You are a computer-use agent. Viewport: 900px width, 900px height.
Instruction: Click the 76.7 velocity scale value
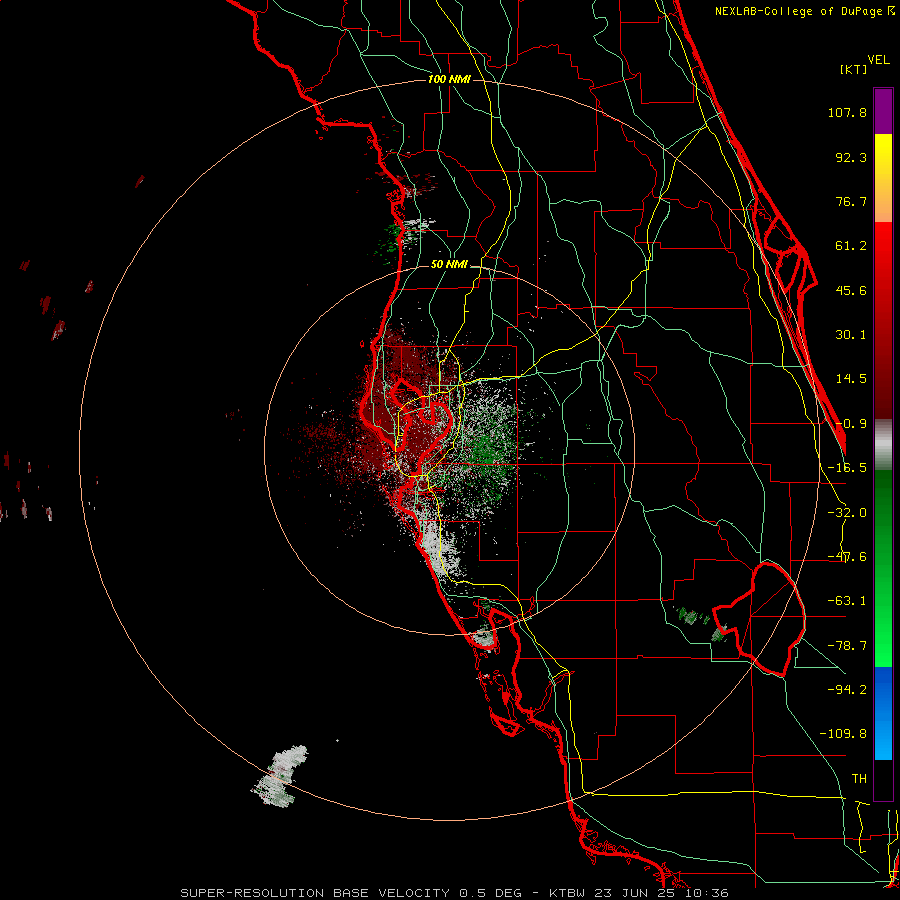click(x=851, y=201)
